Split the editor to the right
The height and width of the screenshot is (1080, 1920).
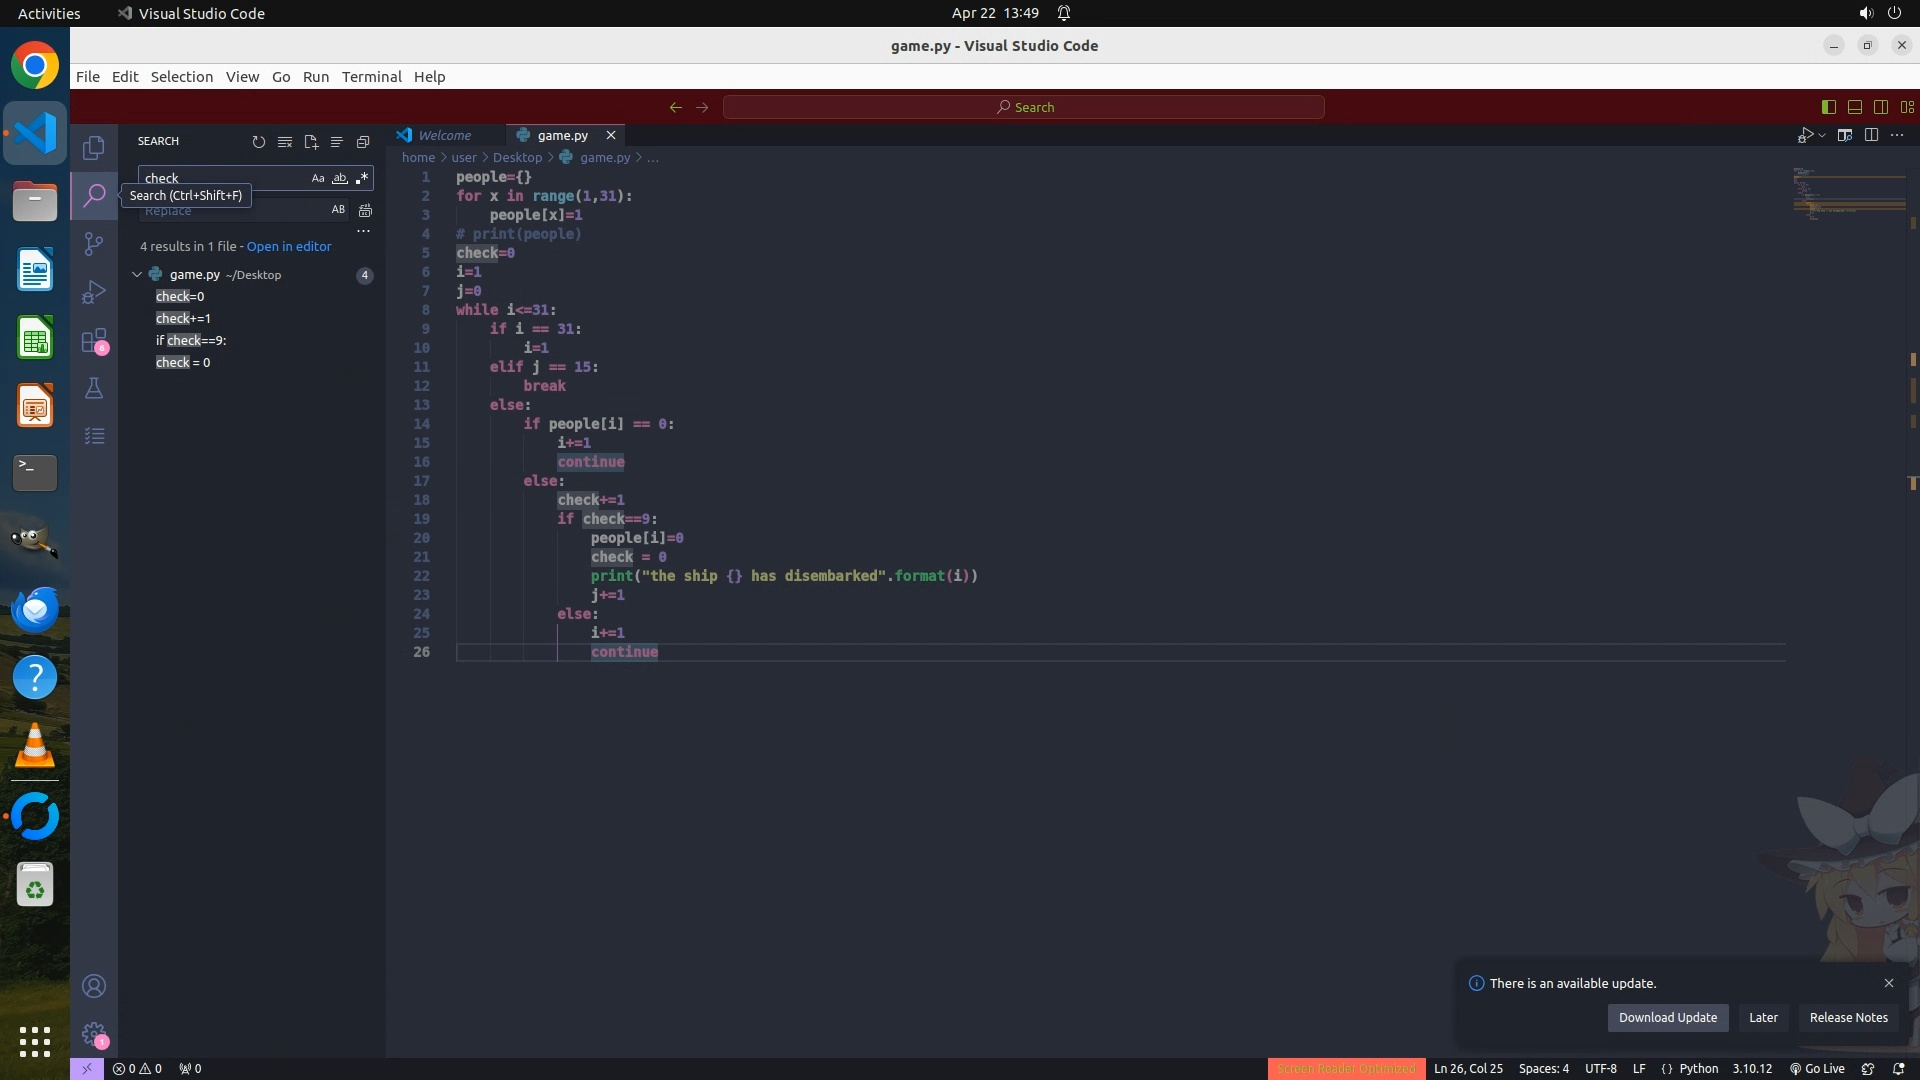pyautogui.click(x=1871, y=135)
